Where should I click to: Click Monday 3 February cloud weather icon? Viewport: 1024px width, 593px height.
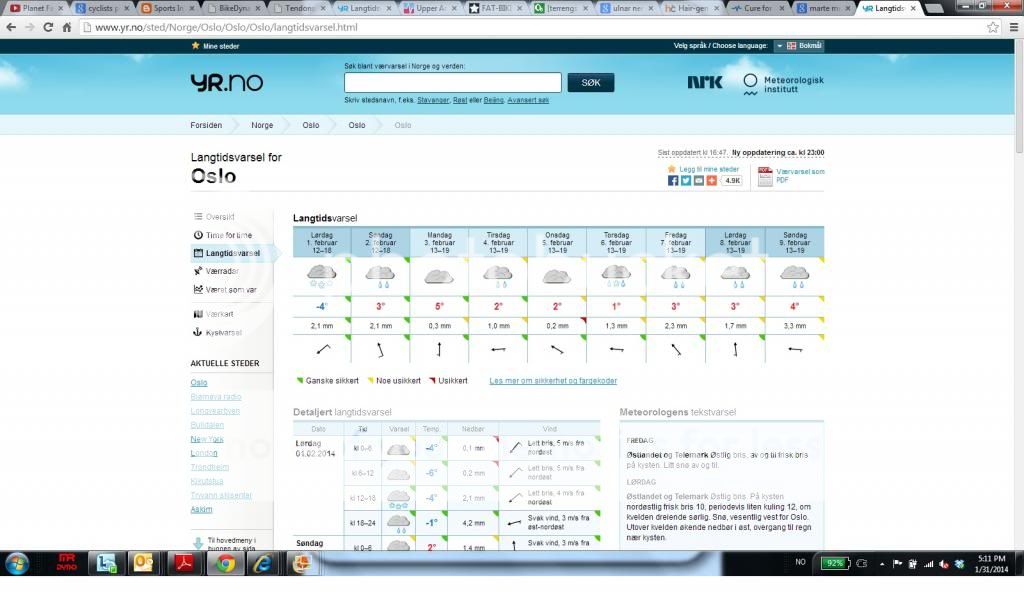(439, 274)
